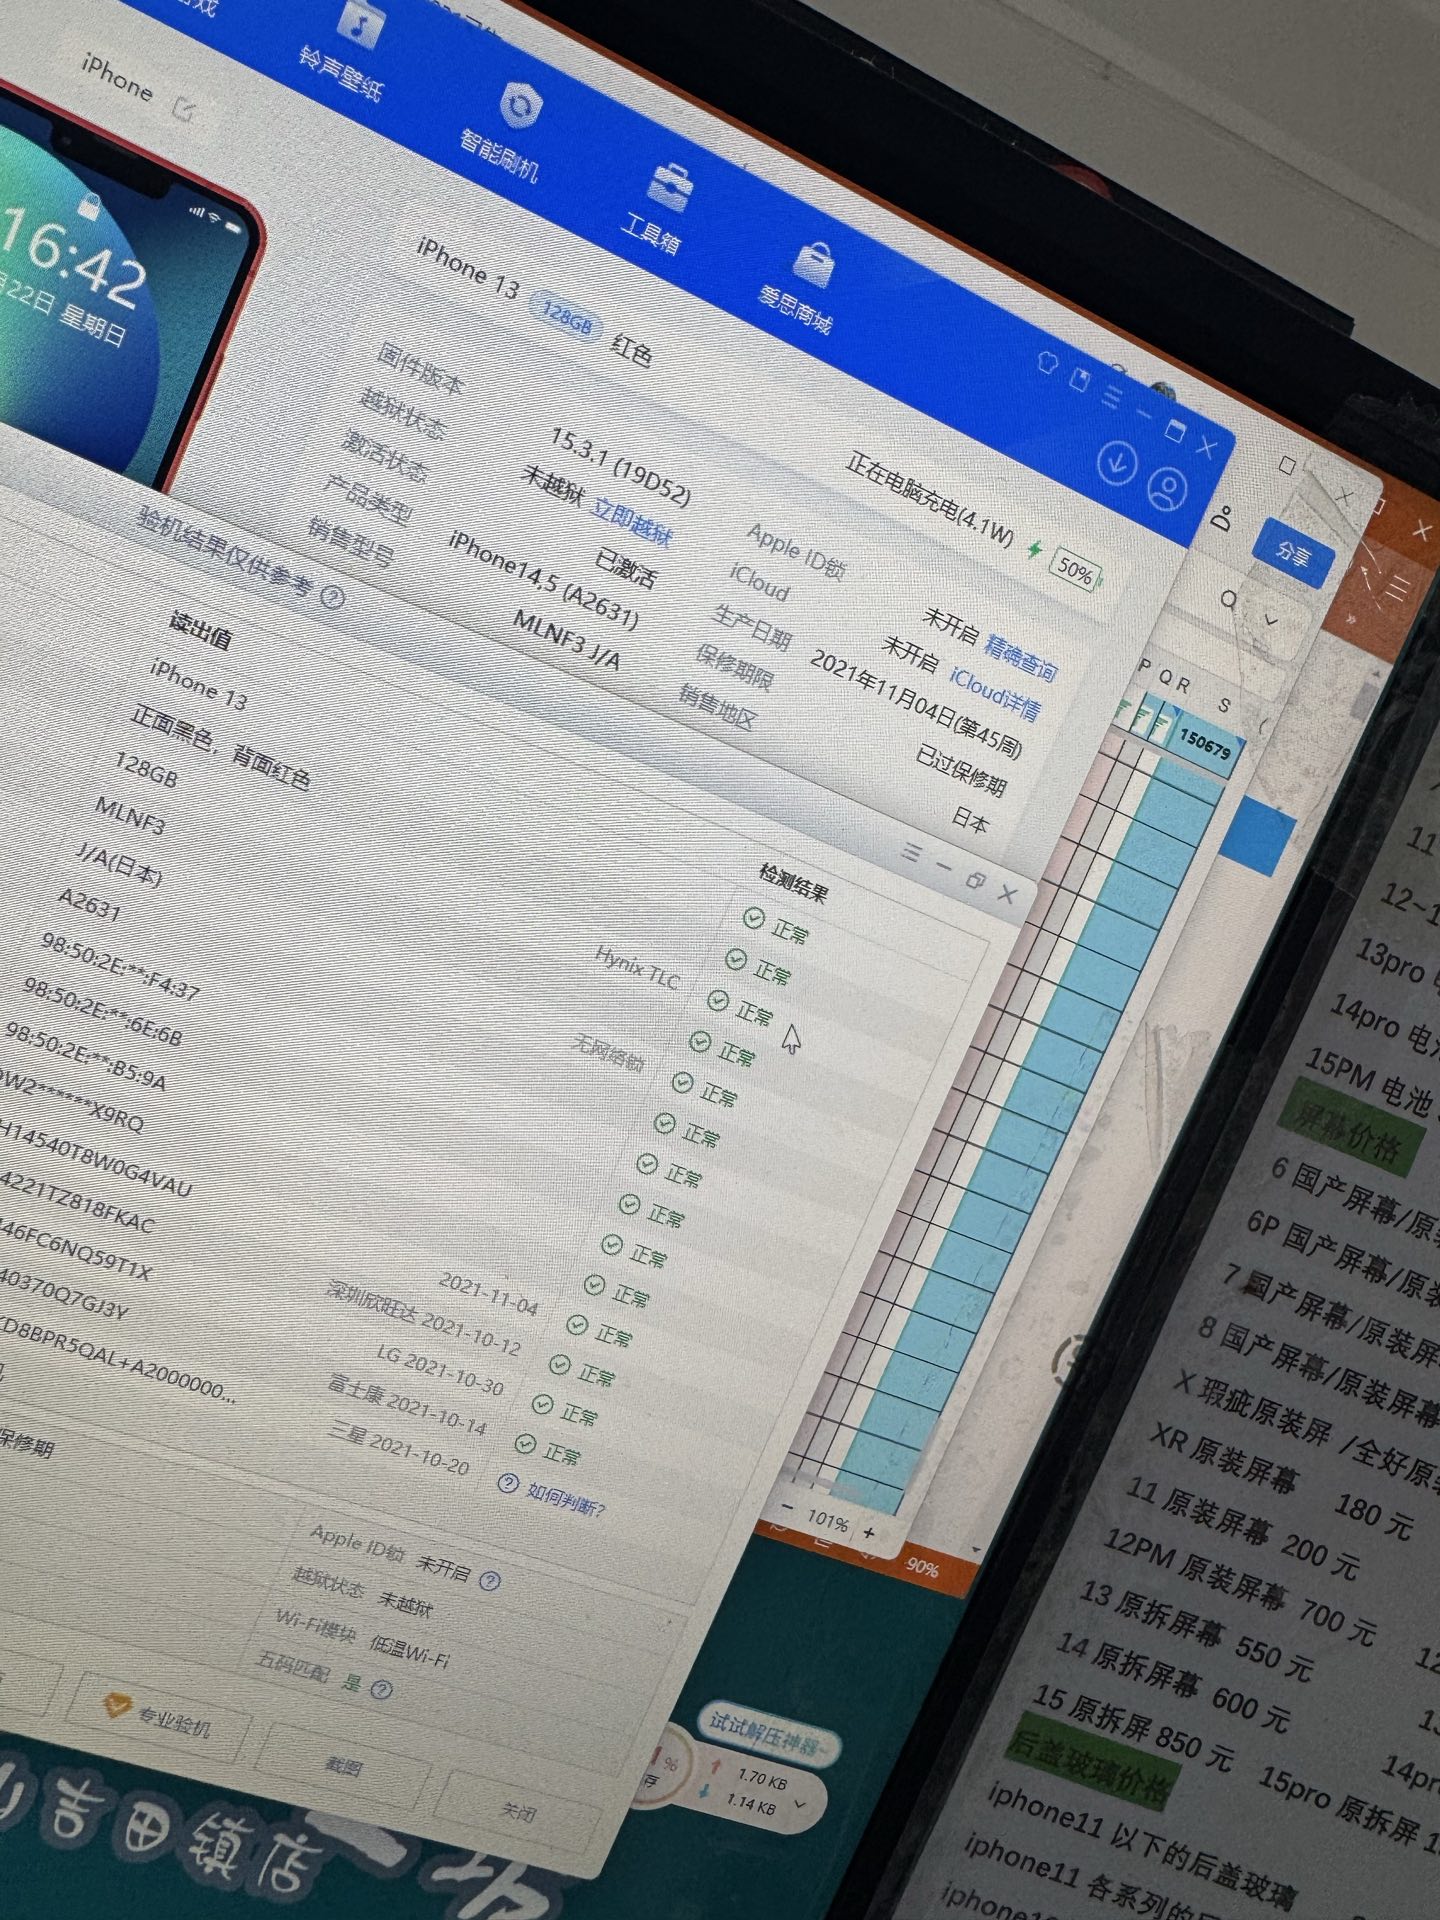Image resolution: width=1440 pixels, height=1920 pixels.
Task: Click the 精确查询 link for Apple ID lock
Action: coord(1020,657)
